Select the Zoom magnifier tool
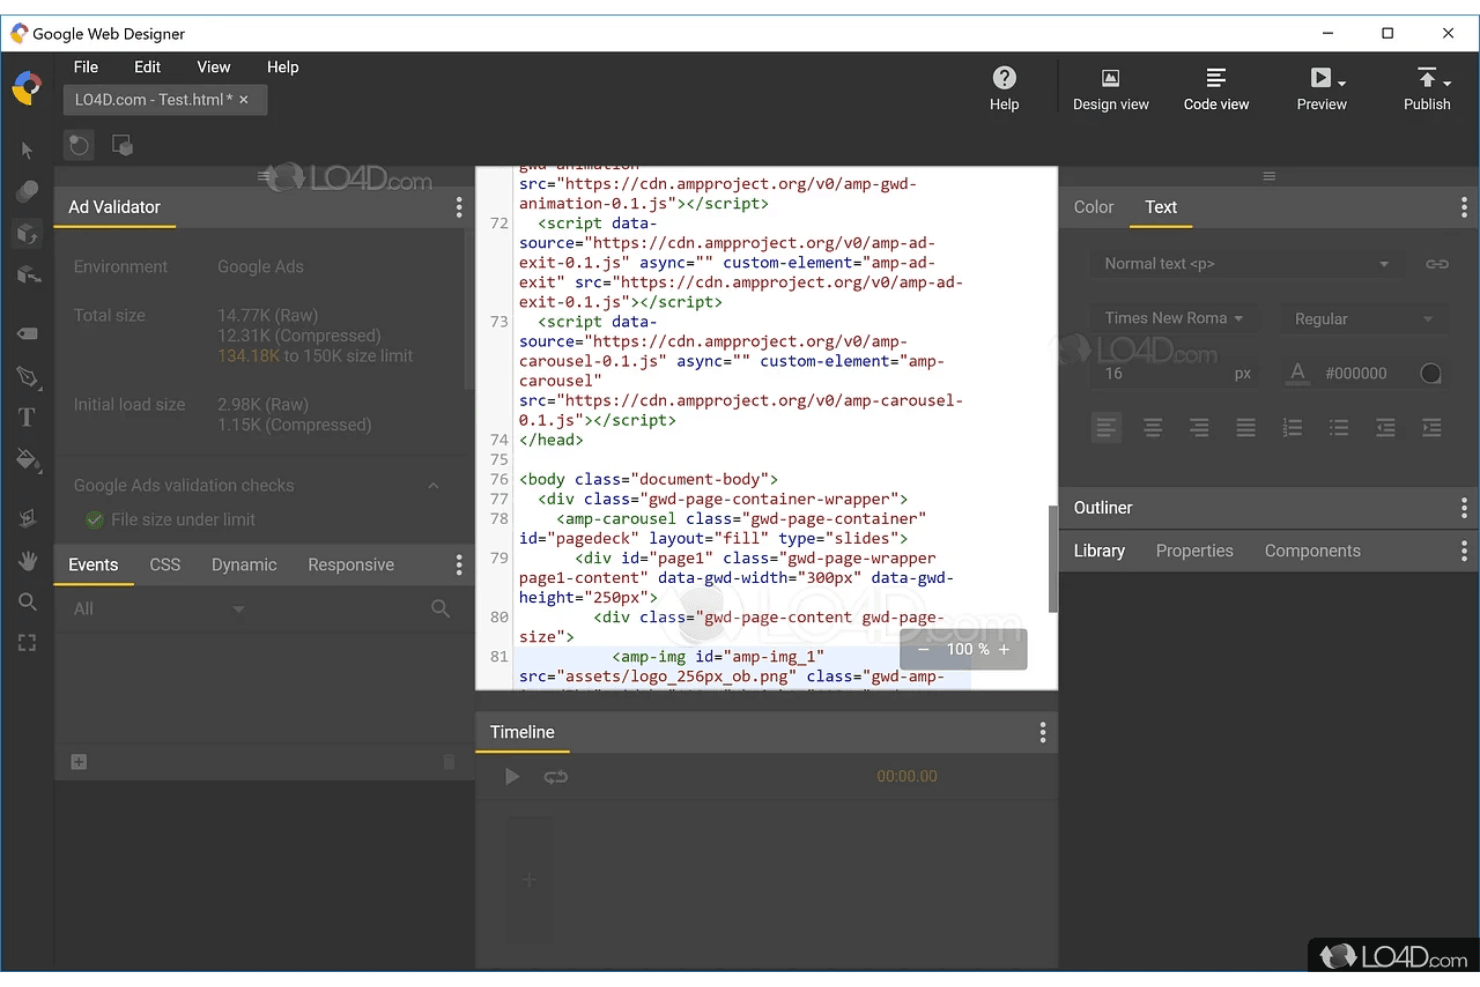The width and height of the screenshot is (1480, 987). click(27, 601)
